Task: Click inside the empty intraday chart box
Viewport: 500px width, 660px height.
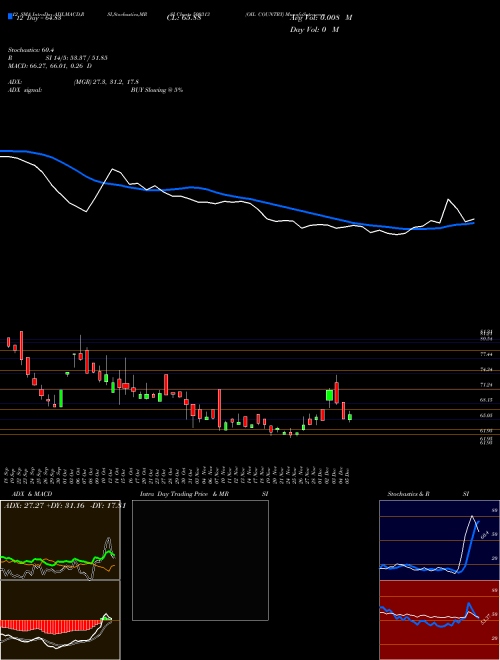Action: [x=200, y=560]
